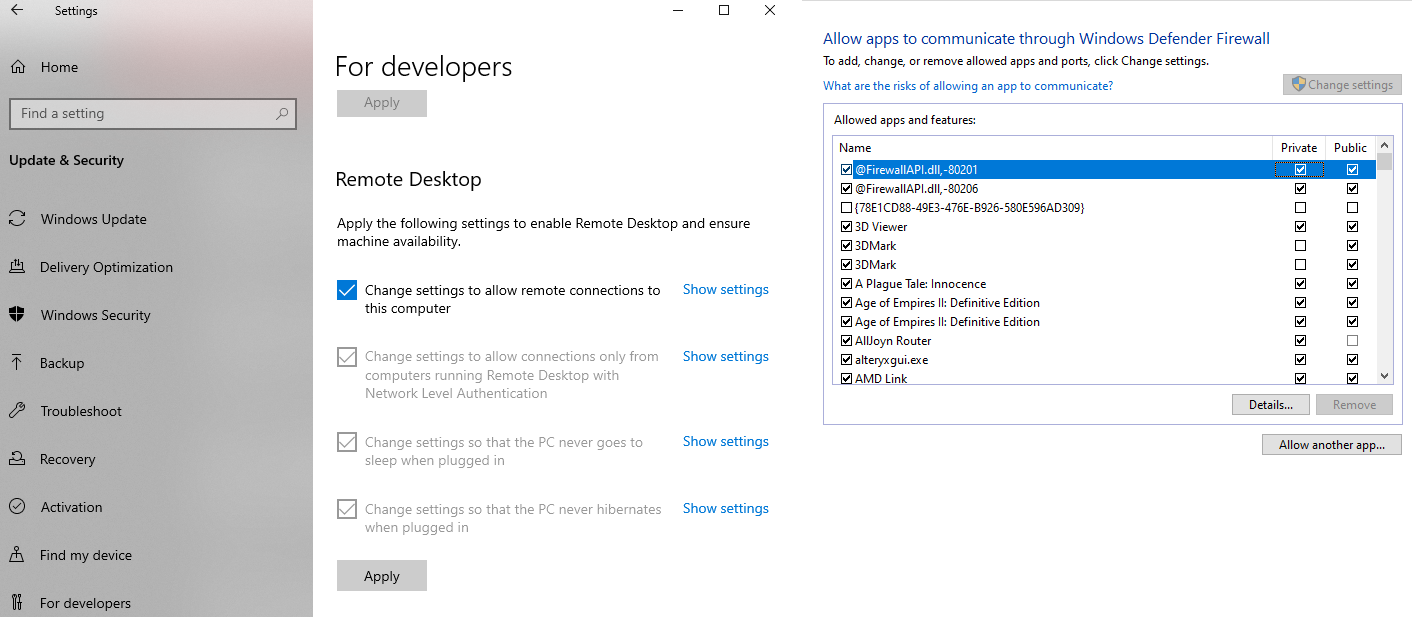This screenshot has height=642, width=1424.
Task: Switch to the Activation page
Action: click(71, 507)
